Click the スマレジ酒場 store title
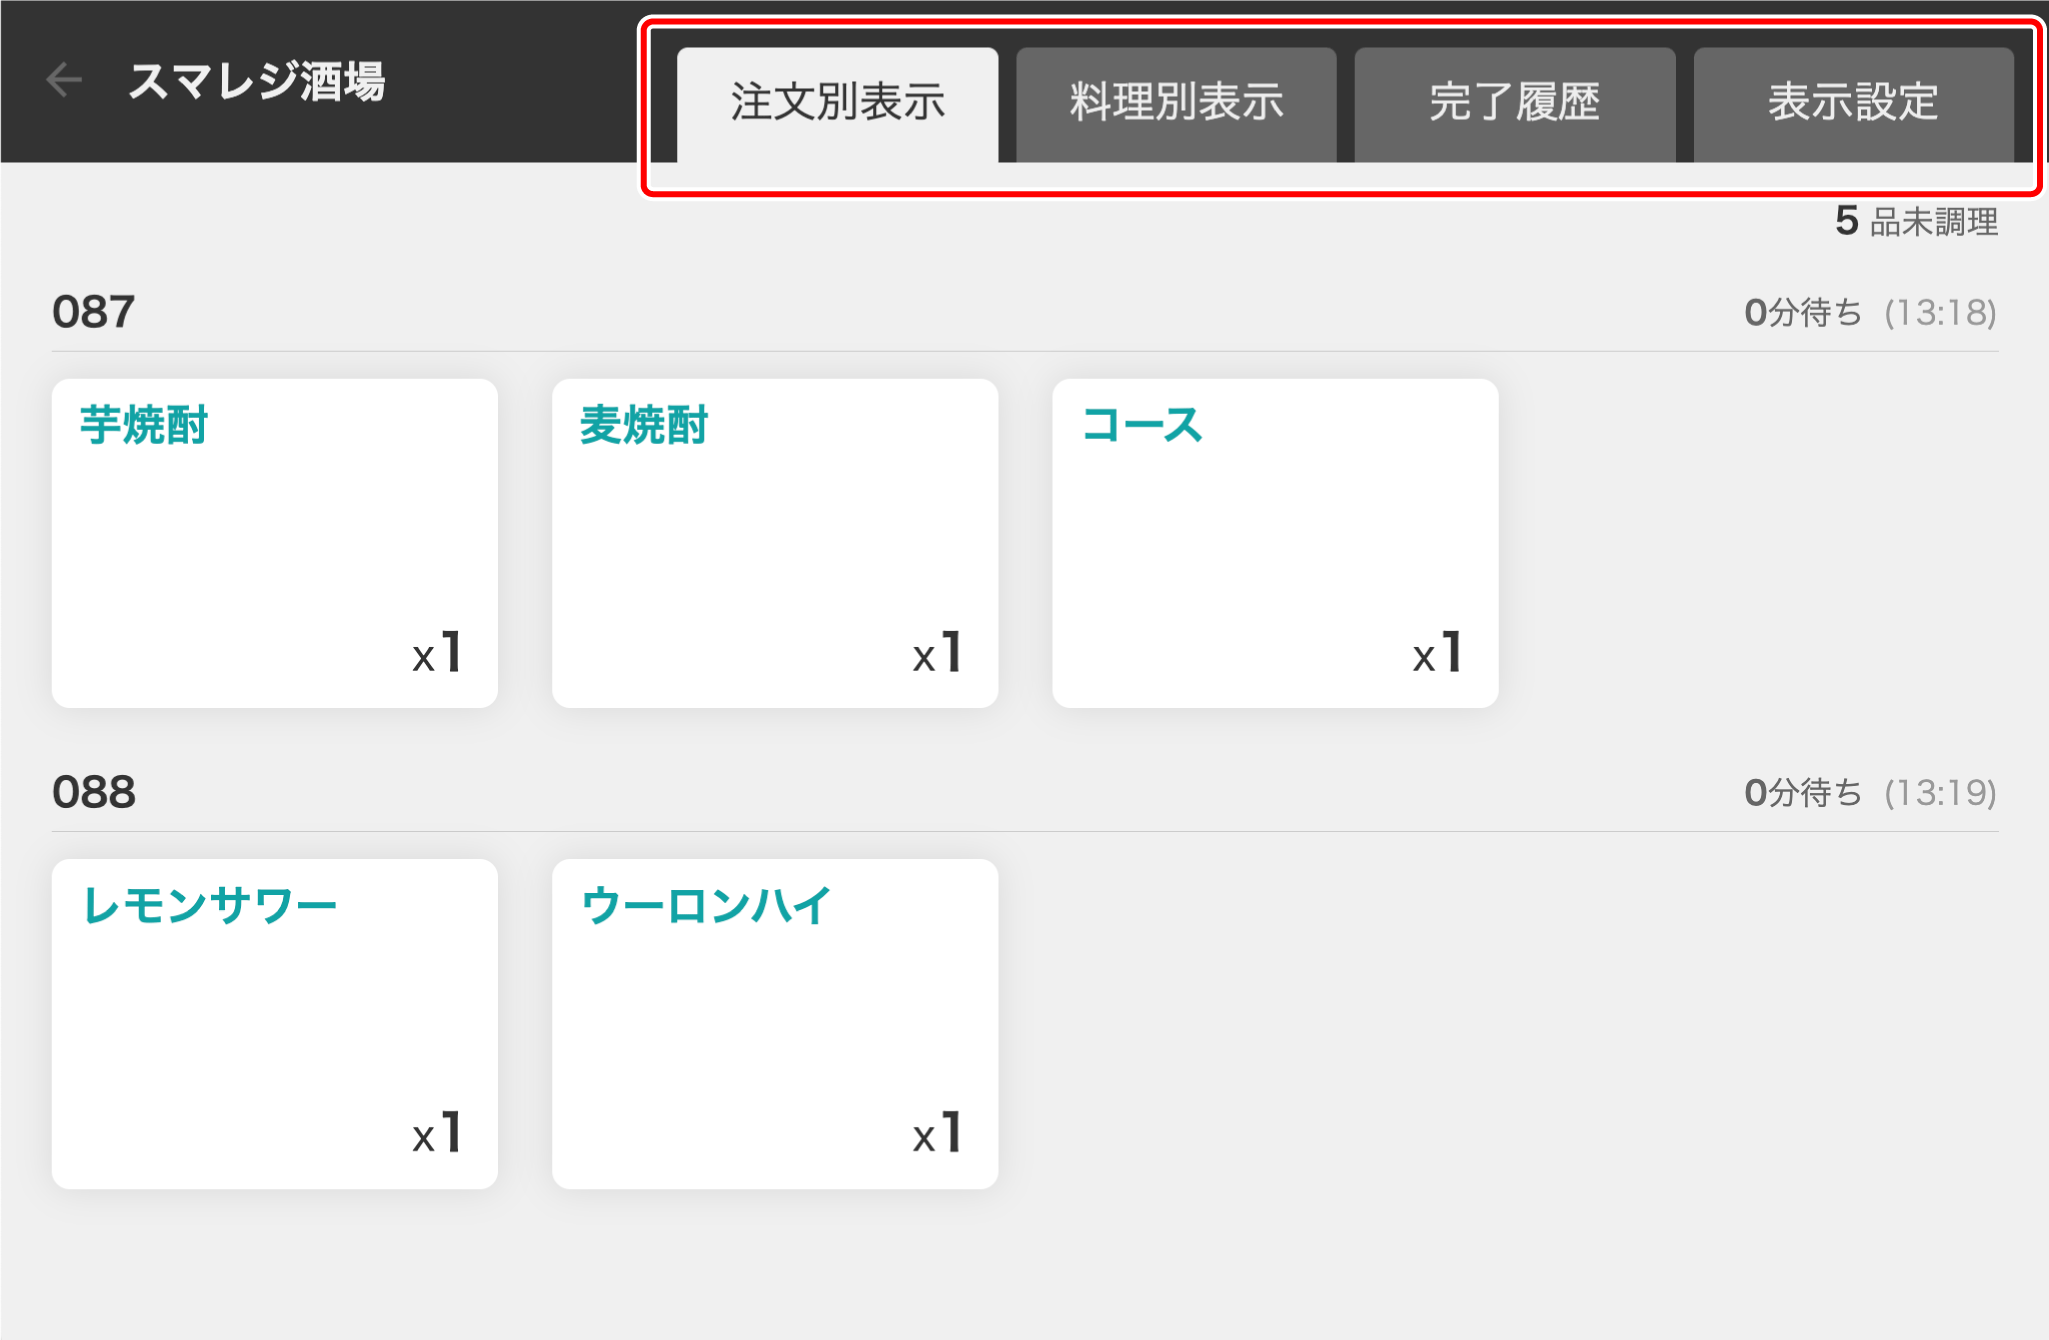The image size is (2049, 1340). 257,81
